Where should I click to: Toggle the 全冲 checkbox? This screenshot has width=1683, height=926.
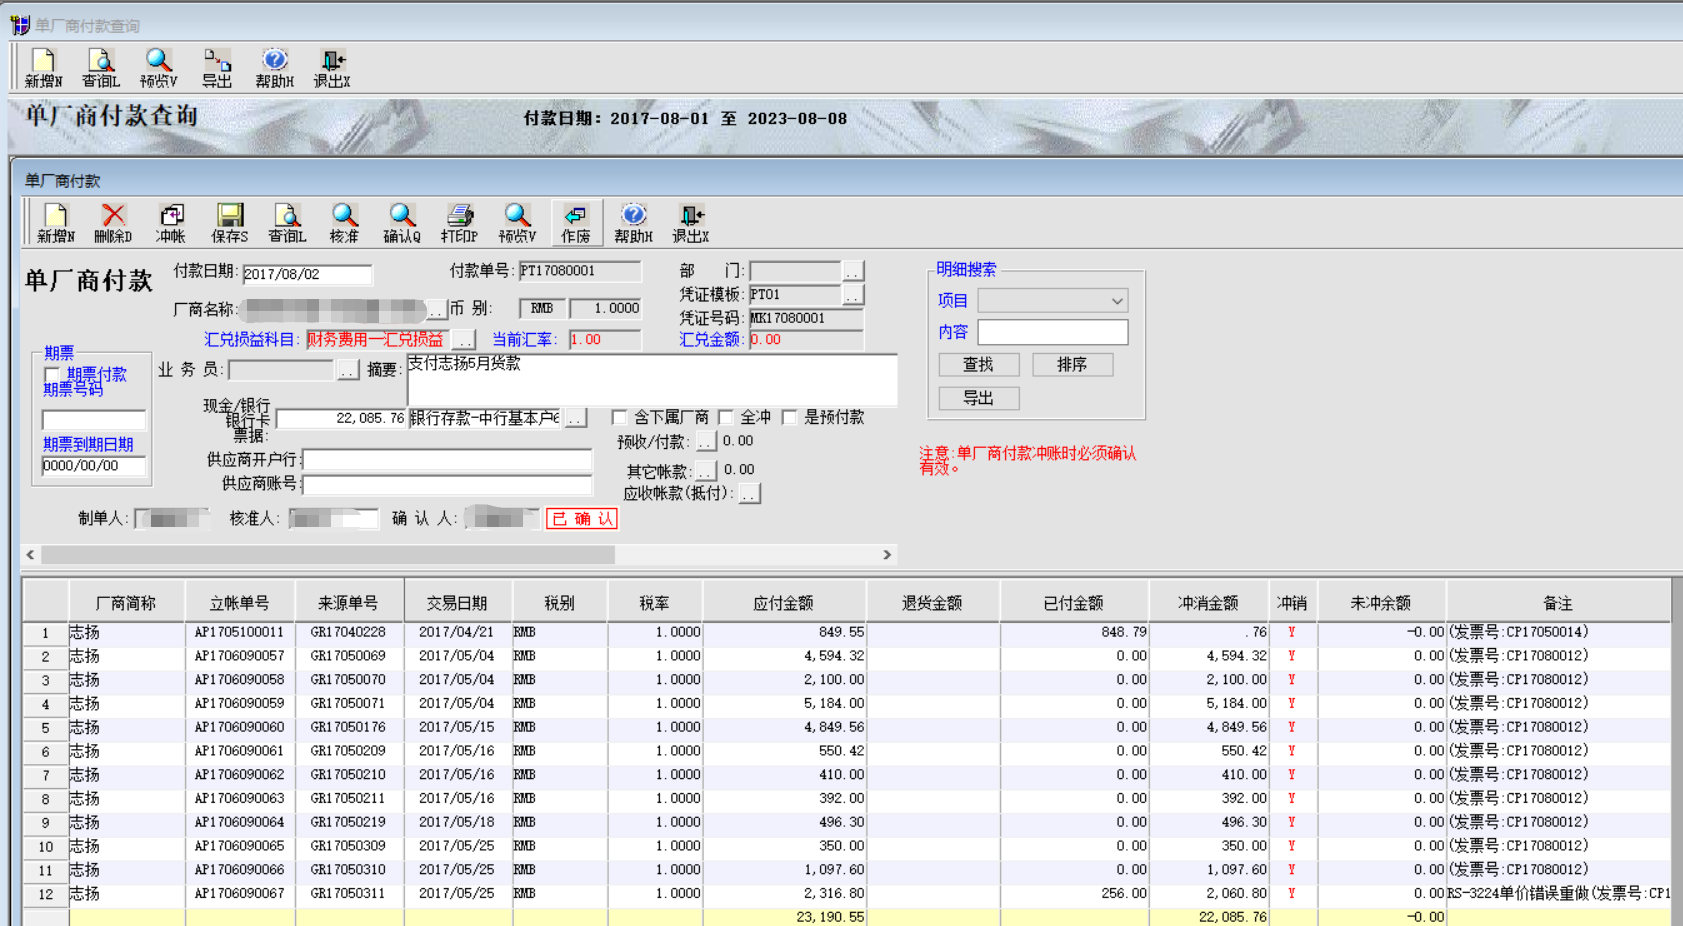pyautogui.click(x=726, y=417)
